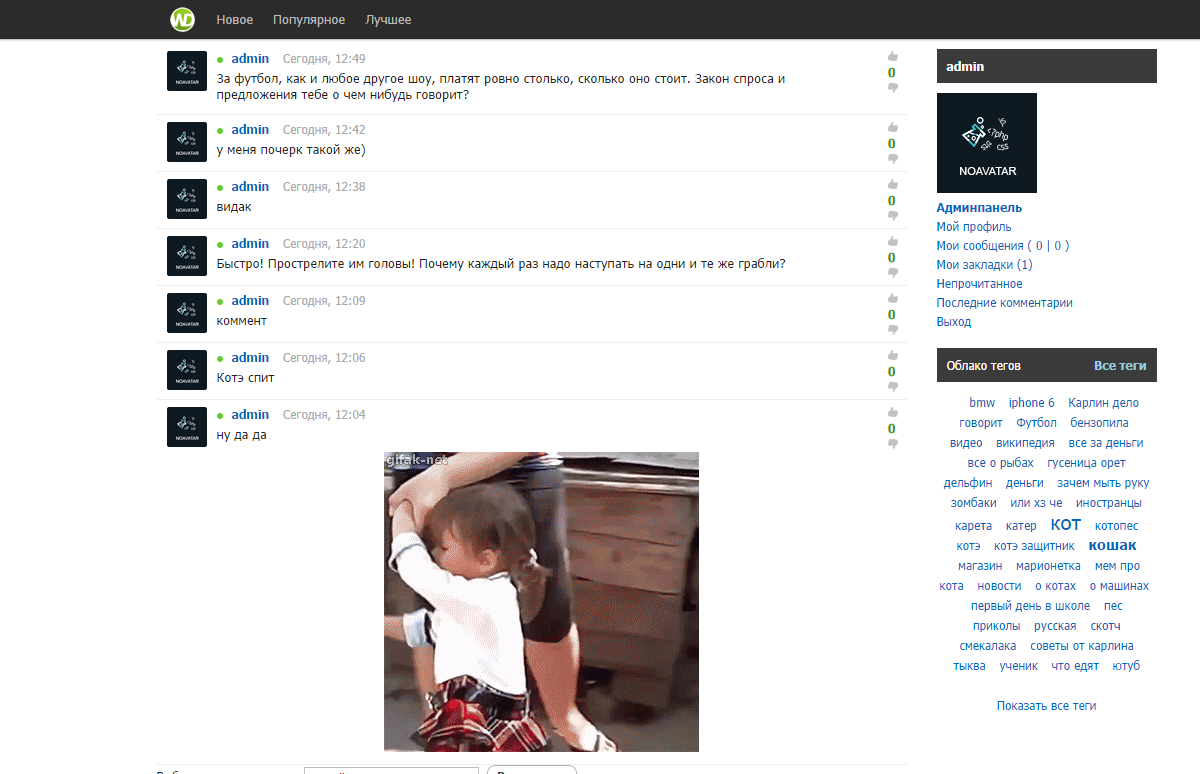This screenshot has height=774, width=1200.
Task: Click timestamp 'Сегодня, 12:04'
Action: pos(324,415)
